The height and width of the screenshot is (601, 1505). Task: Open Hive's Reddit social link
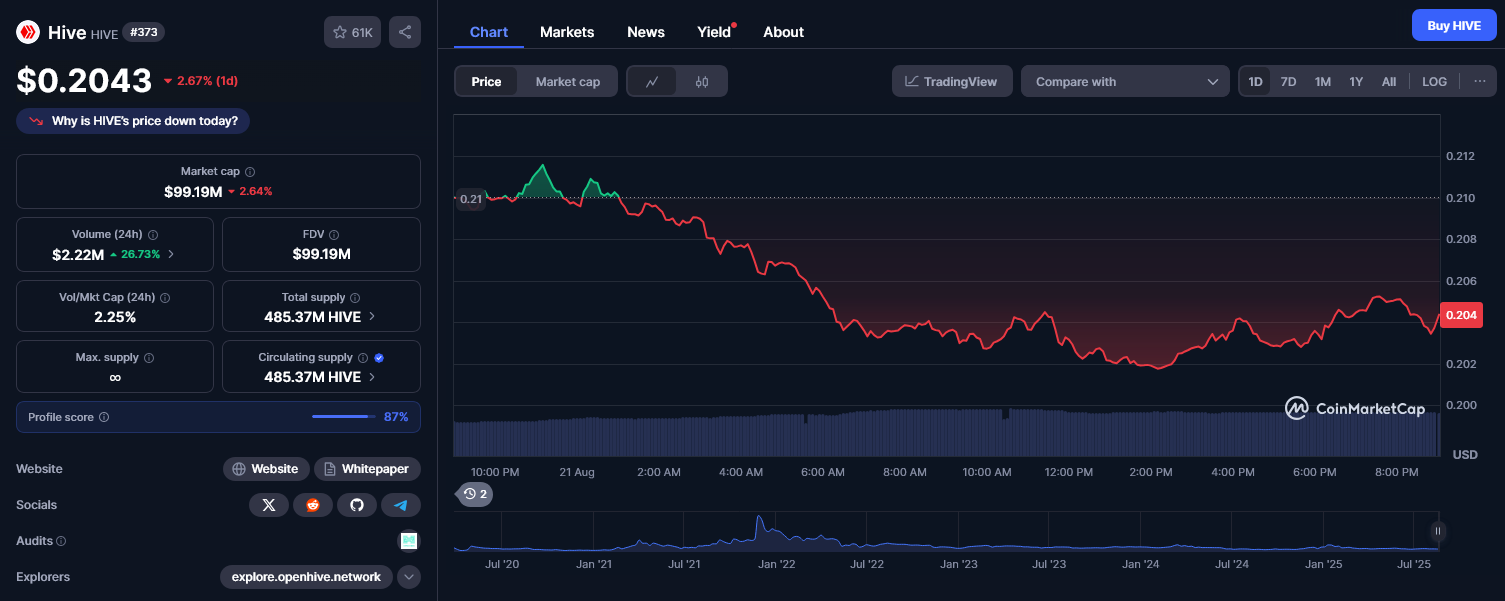coord(313,505)
